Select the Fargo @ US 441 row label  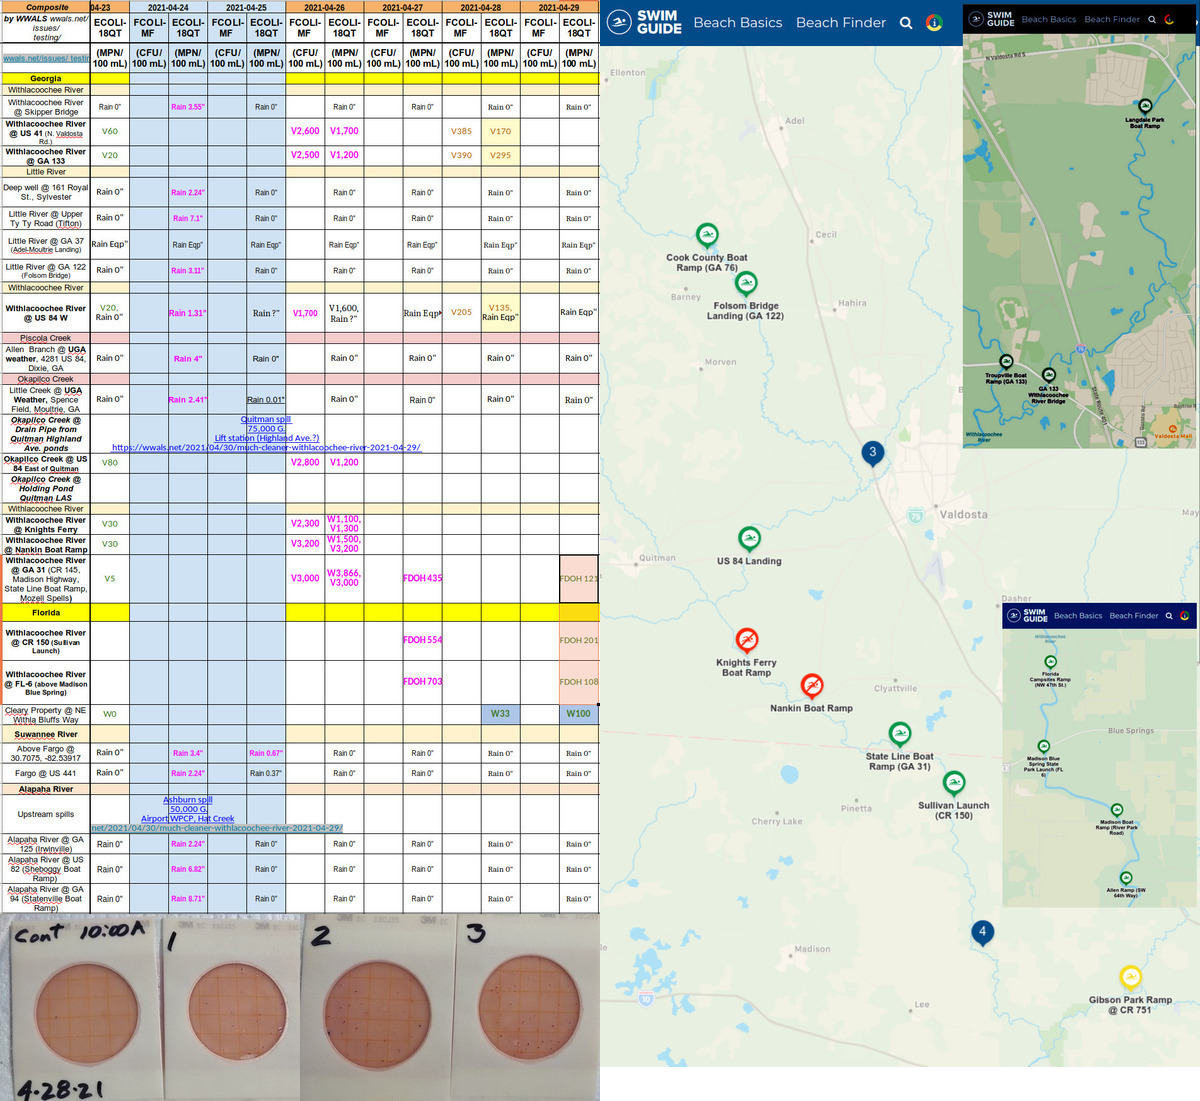click(46, 773)
